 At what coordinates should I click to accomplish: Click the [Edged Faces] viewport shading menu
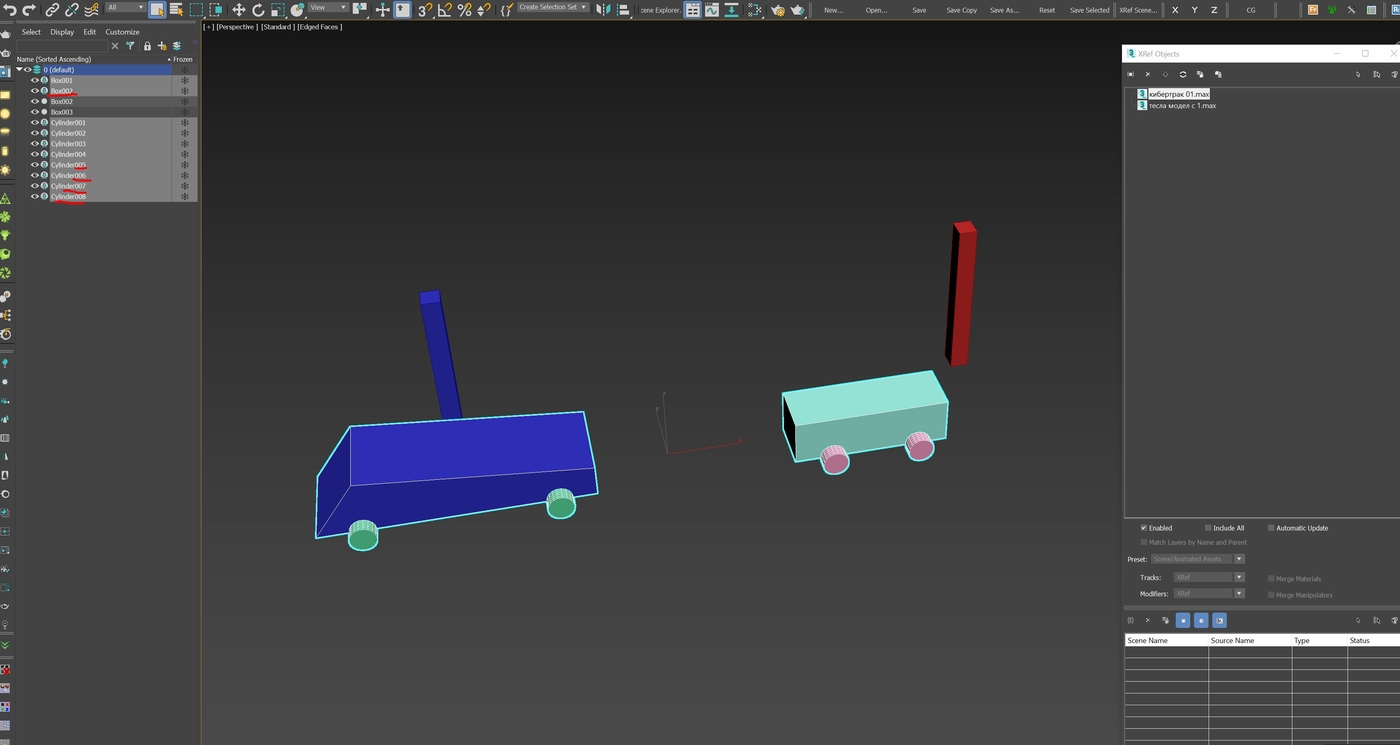tap(320, 27)
